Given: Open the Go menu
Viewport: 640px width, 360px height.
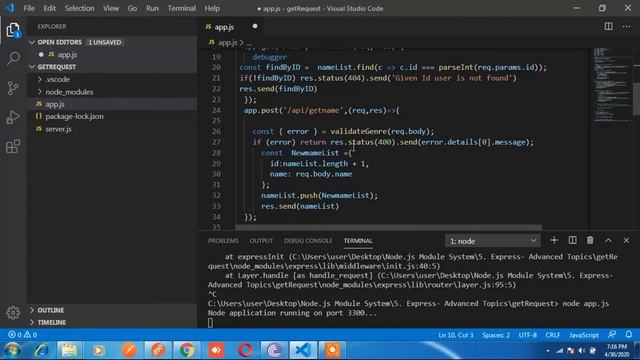Looking at the screenshot, I should 132,8.
